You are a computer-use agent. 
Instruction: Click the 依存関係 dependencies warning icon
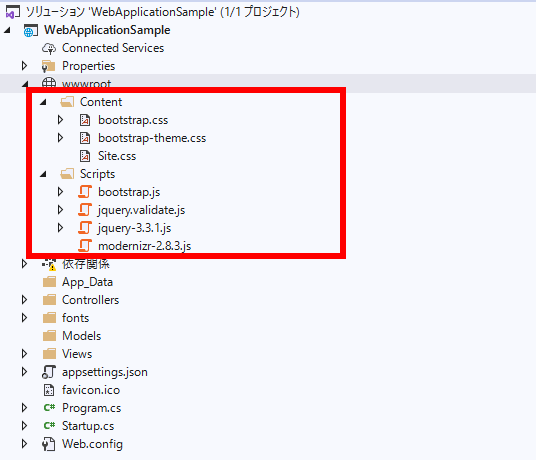pos(49,264)
